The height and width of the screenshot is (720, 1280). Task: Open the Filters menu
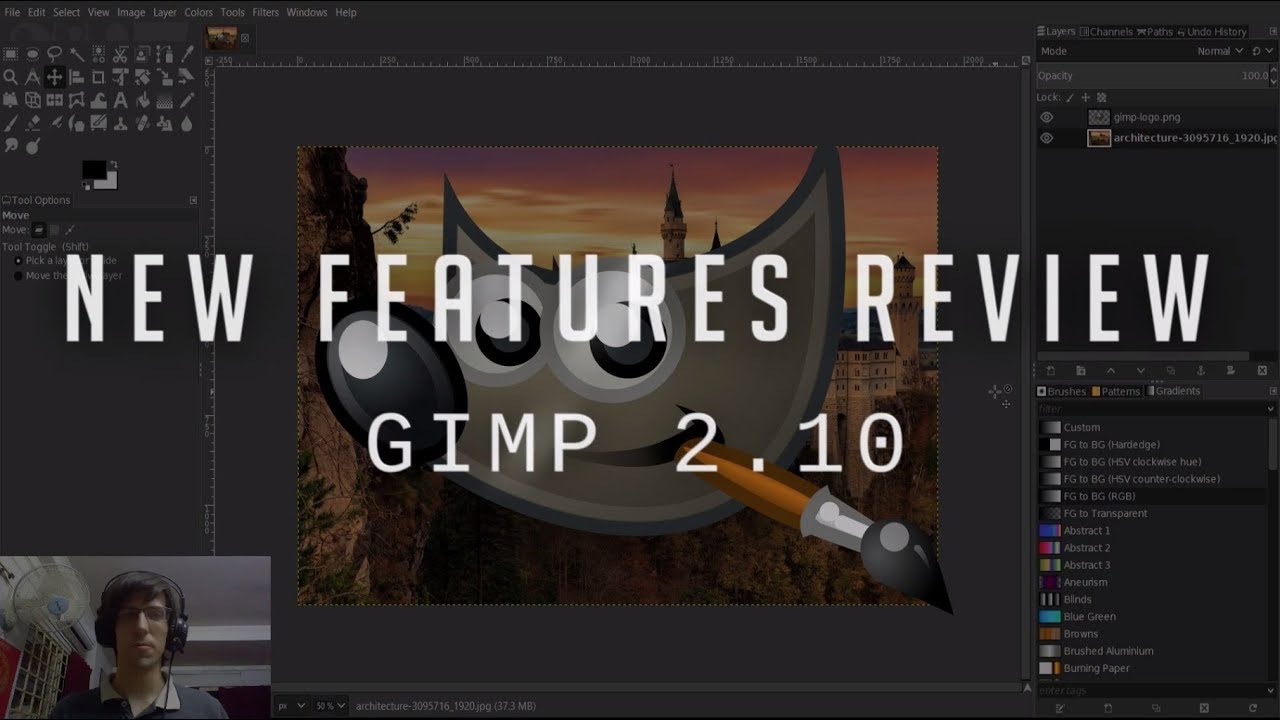pos(266,12)
